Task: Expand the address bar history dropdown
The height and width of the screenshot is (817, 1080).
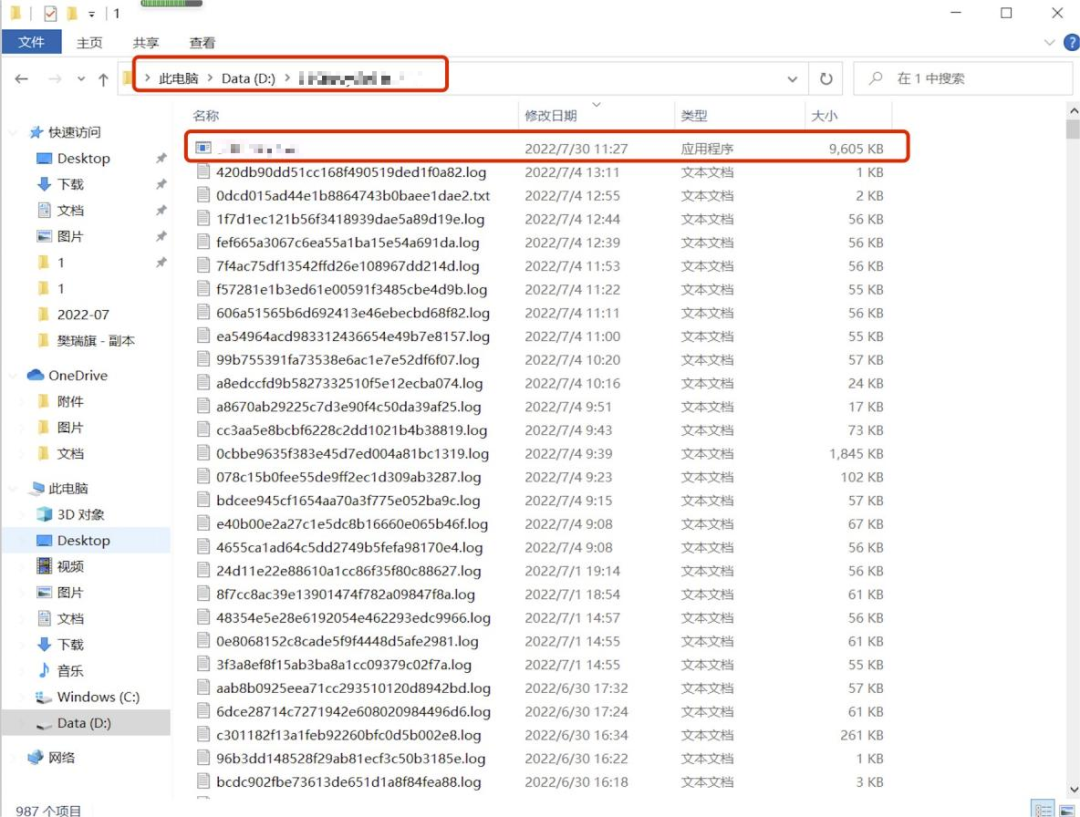Action: click(x=792, y=79)
